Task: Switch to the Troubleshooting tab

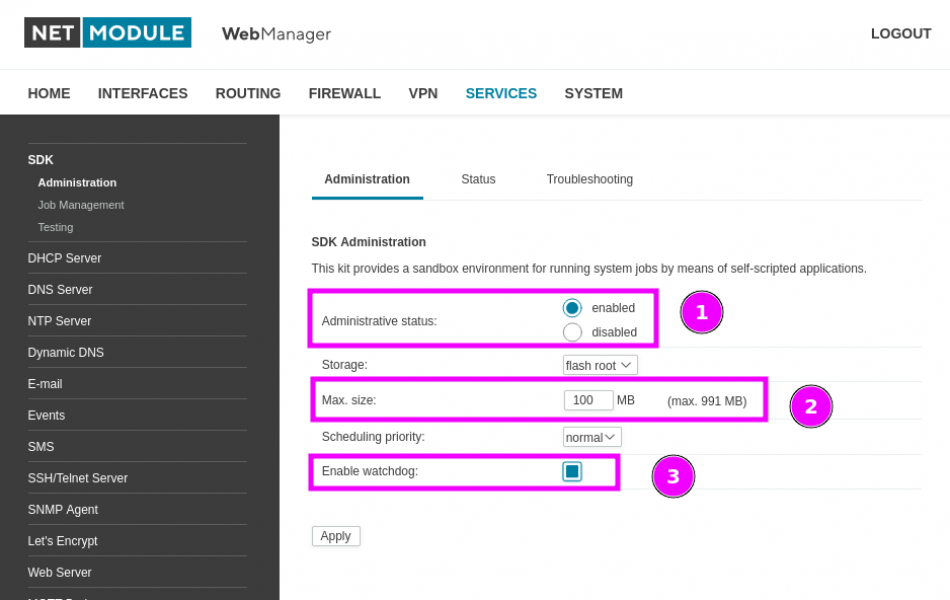Action: [x=589, y=180]
